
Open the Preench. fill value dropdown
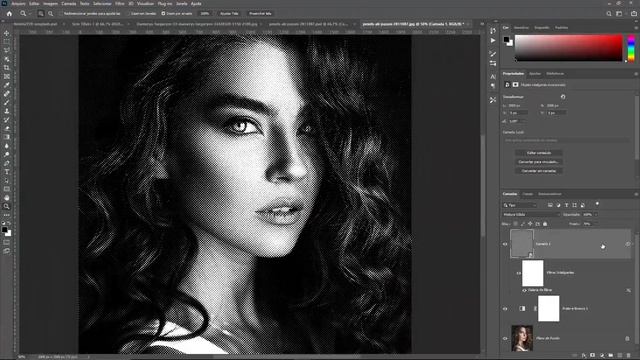596,224
